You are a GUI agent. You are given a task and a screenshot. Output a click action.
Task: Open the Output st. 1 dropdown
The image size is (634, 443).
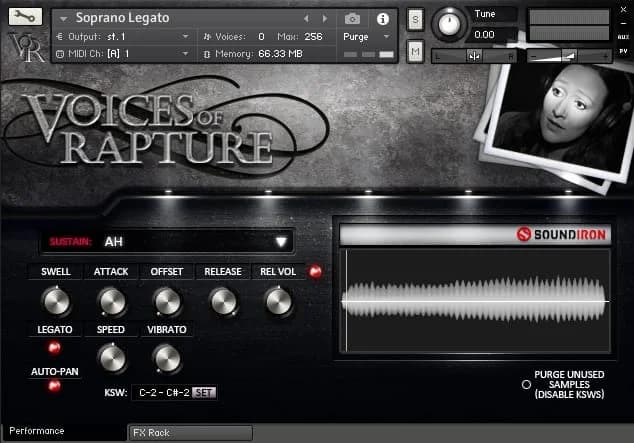(x=123, y=37)
